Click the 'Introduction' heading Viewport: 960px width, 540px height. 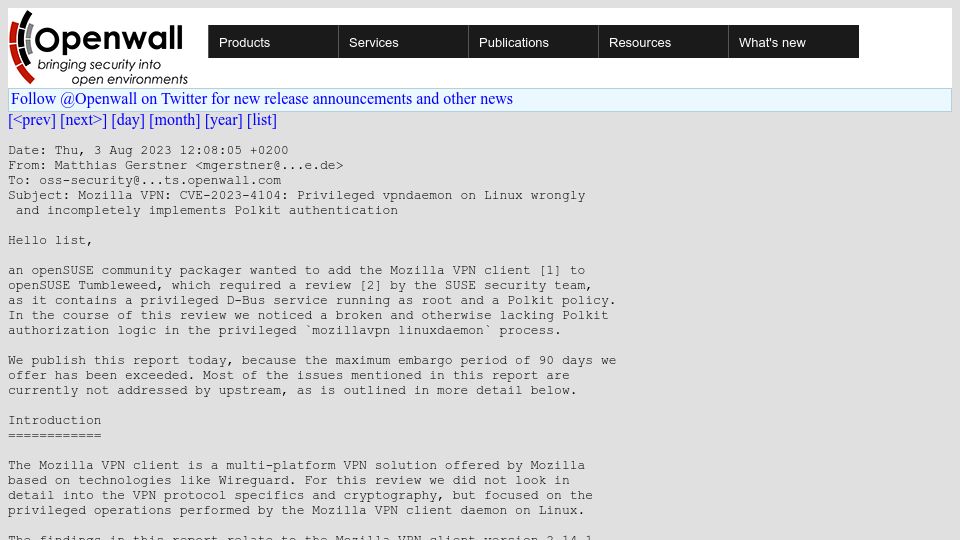tap(54, 421)
